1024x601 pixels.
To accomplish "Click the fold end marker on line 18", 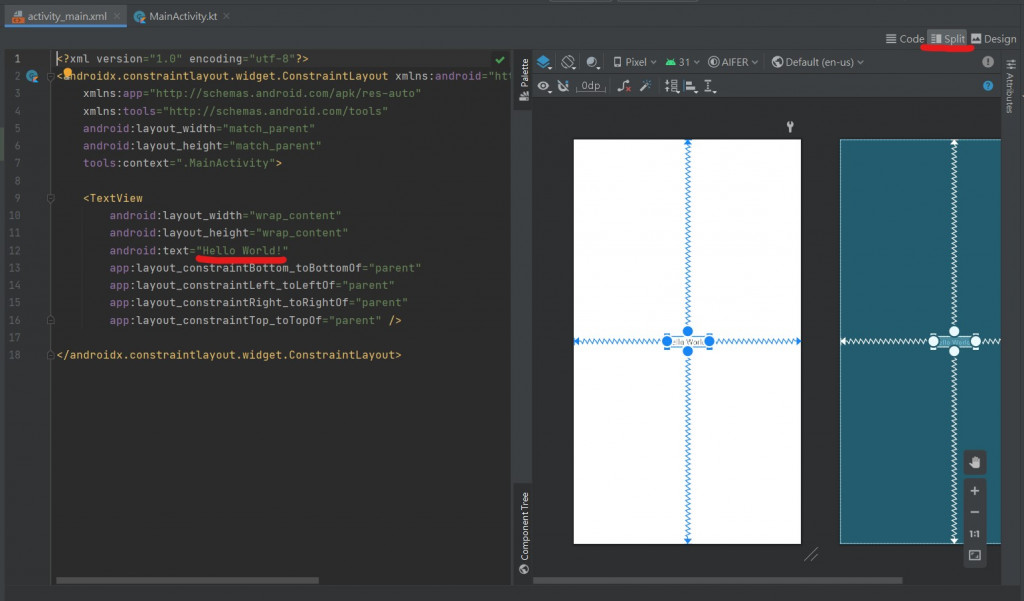I will click(50, 355).
